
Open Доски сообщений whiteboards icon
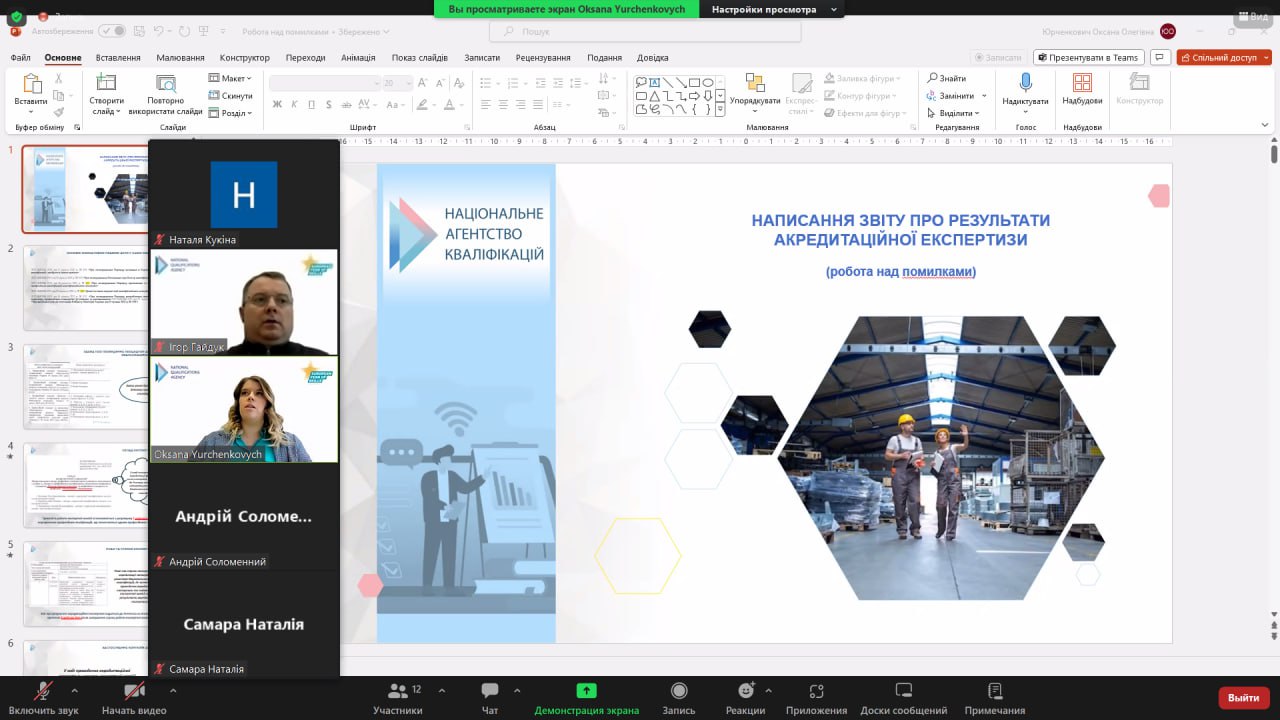[903, 691]
